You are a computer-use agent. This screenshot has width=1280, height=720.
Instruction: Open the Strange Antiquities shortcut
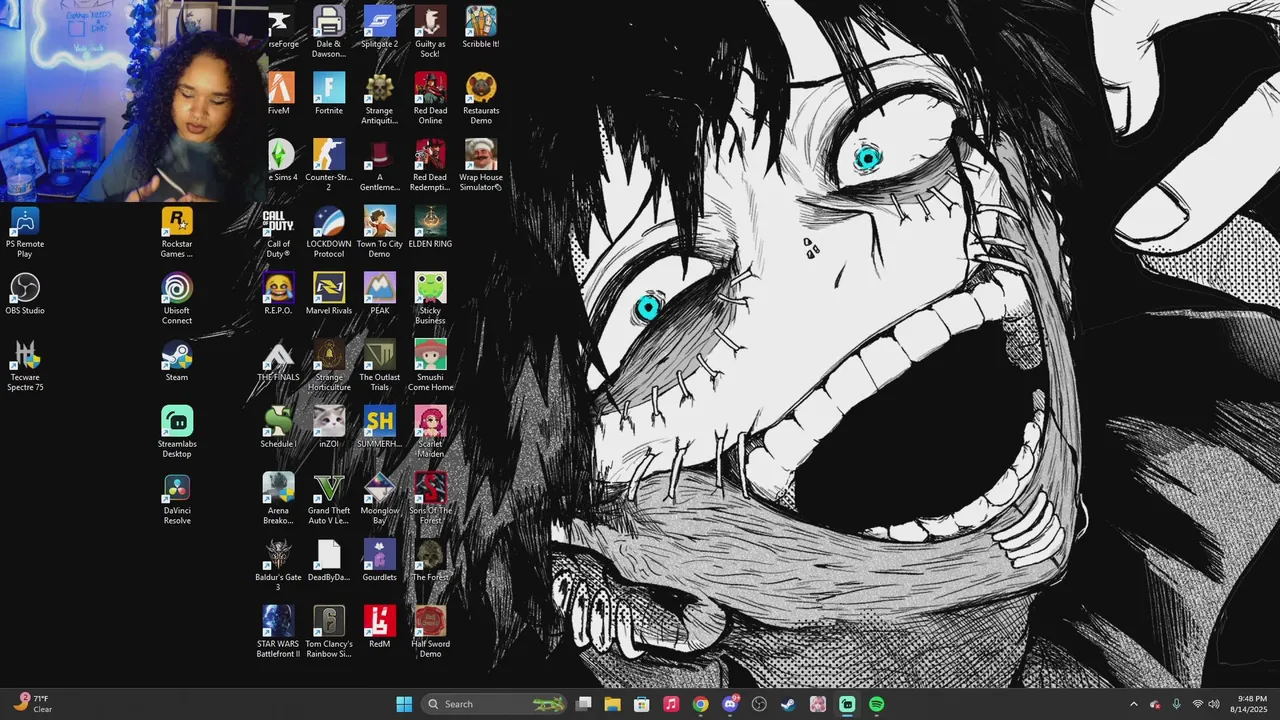(380, 98)
